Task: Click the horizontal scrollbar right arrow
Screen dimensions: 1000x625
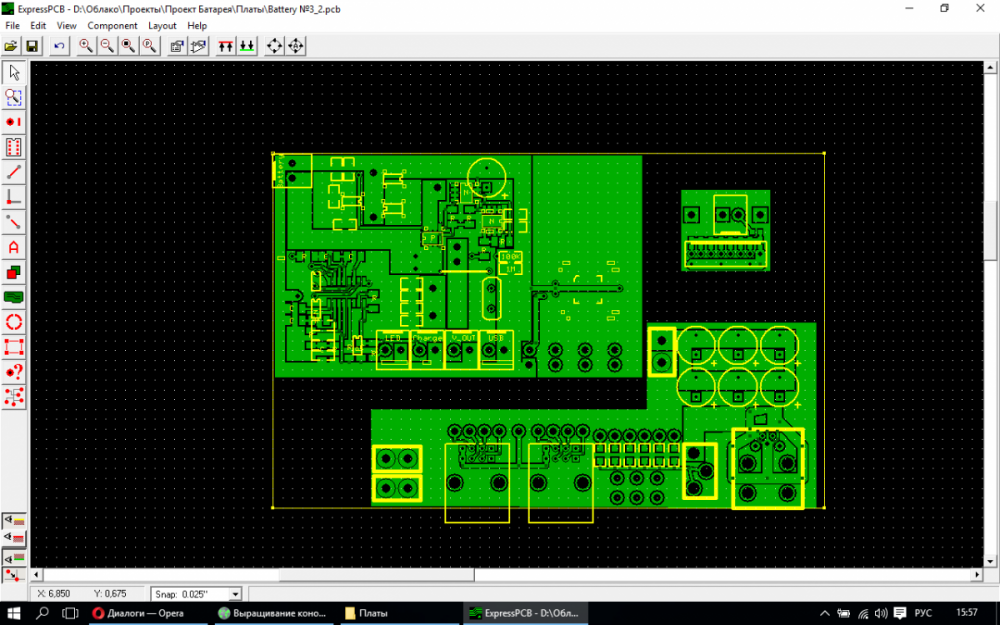Action: 976,575
